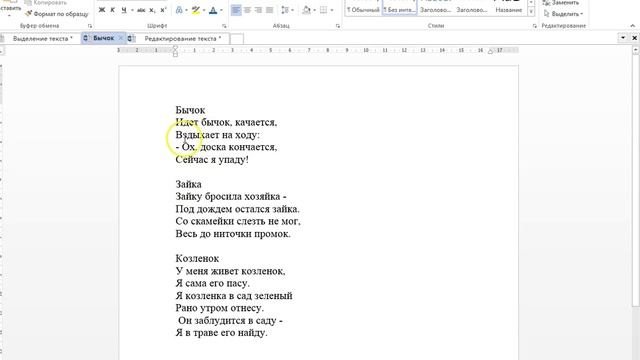
Task: Apply paragraph shading fill
Action: click(x=307, y=10)
